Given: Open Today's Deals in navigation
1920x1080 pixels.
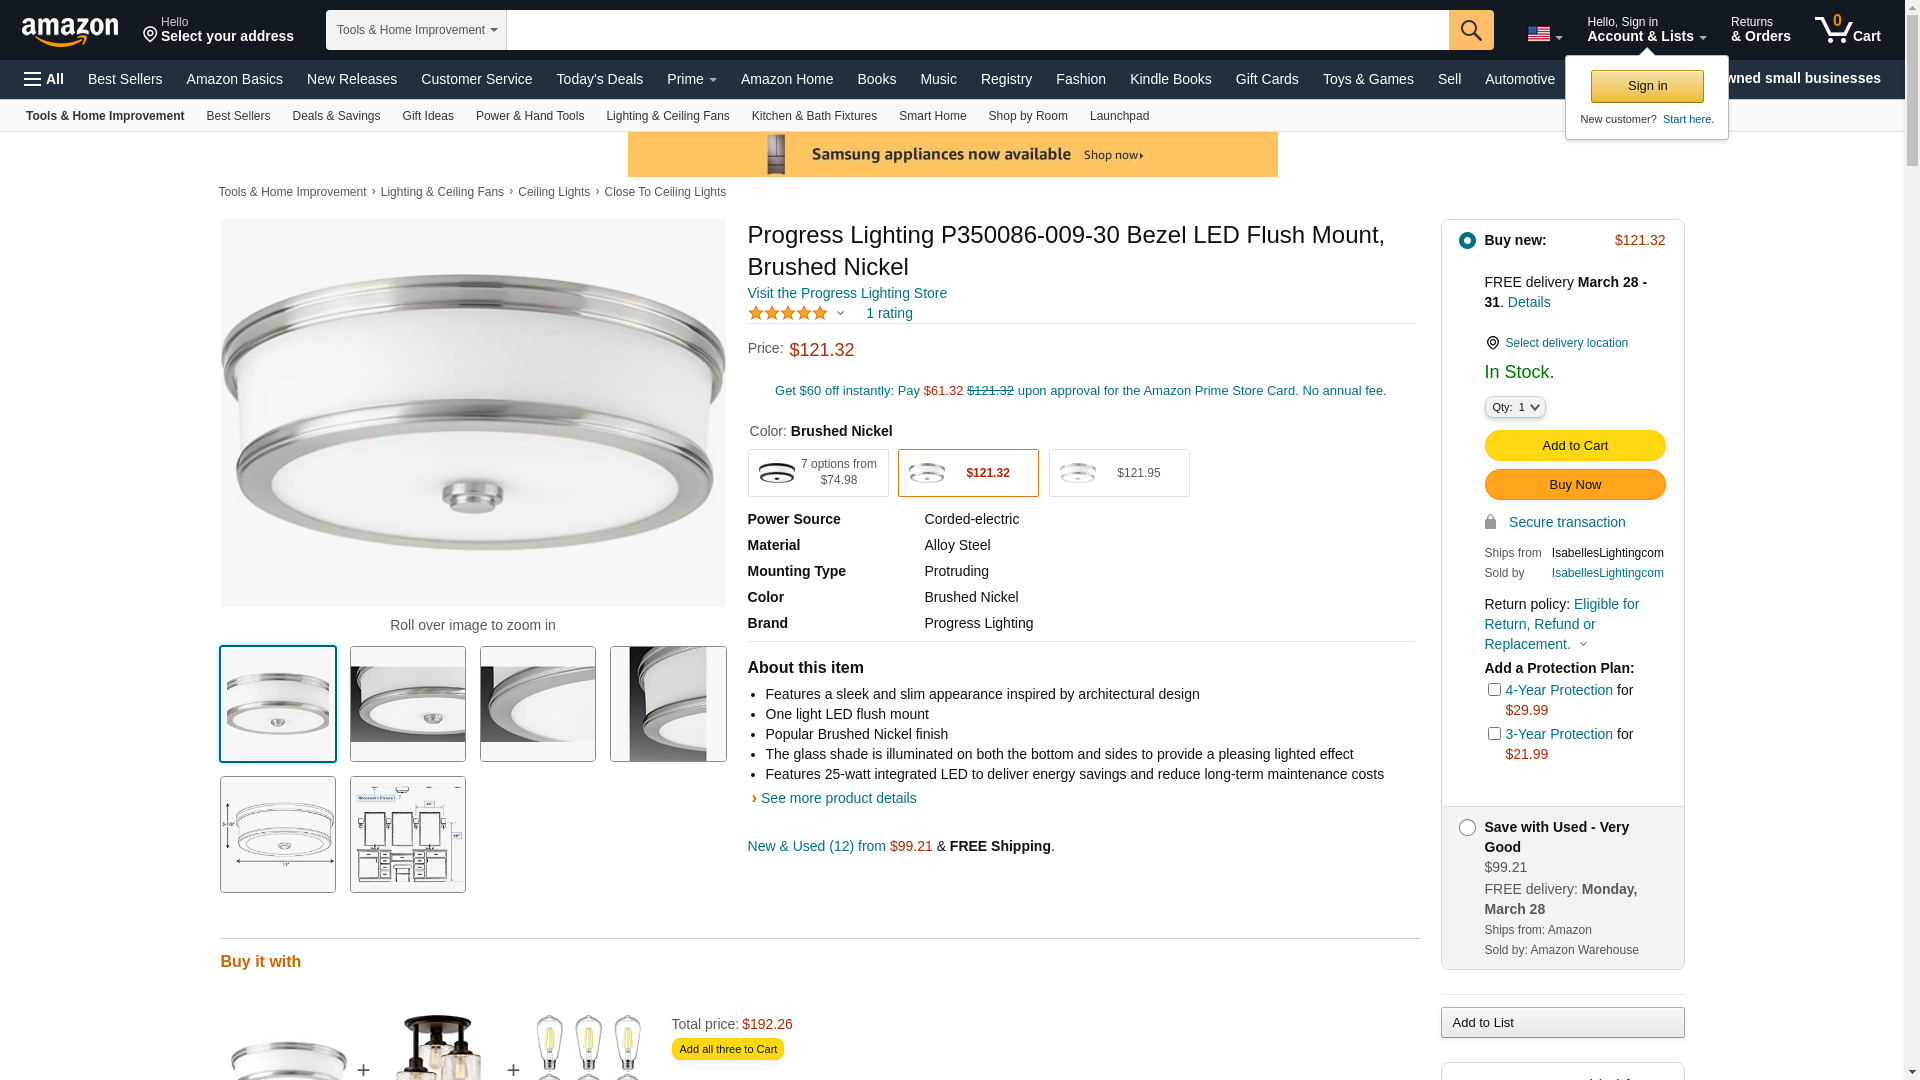Looking at the screenshot, I should (x=599, y=79).
